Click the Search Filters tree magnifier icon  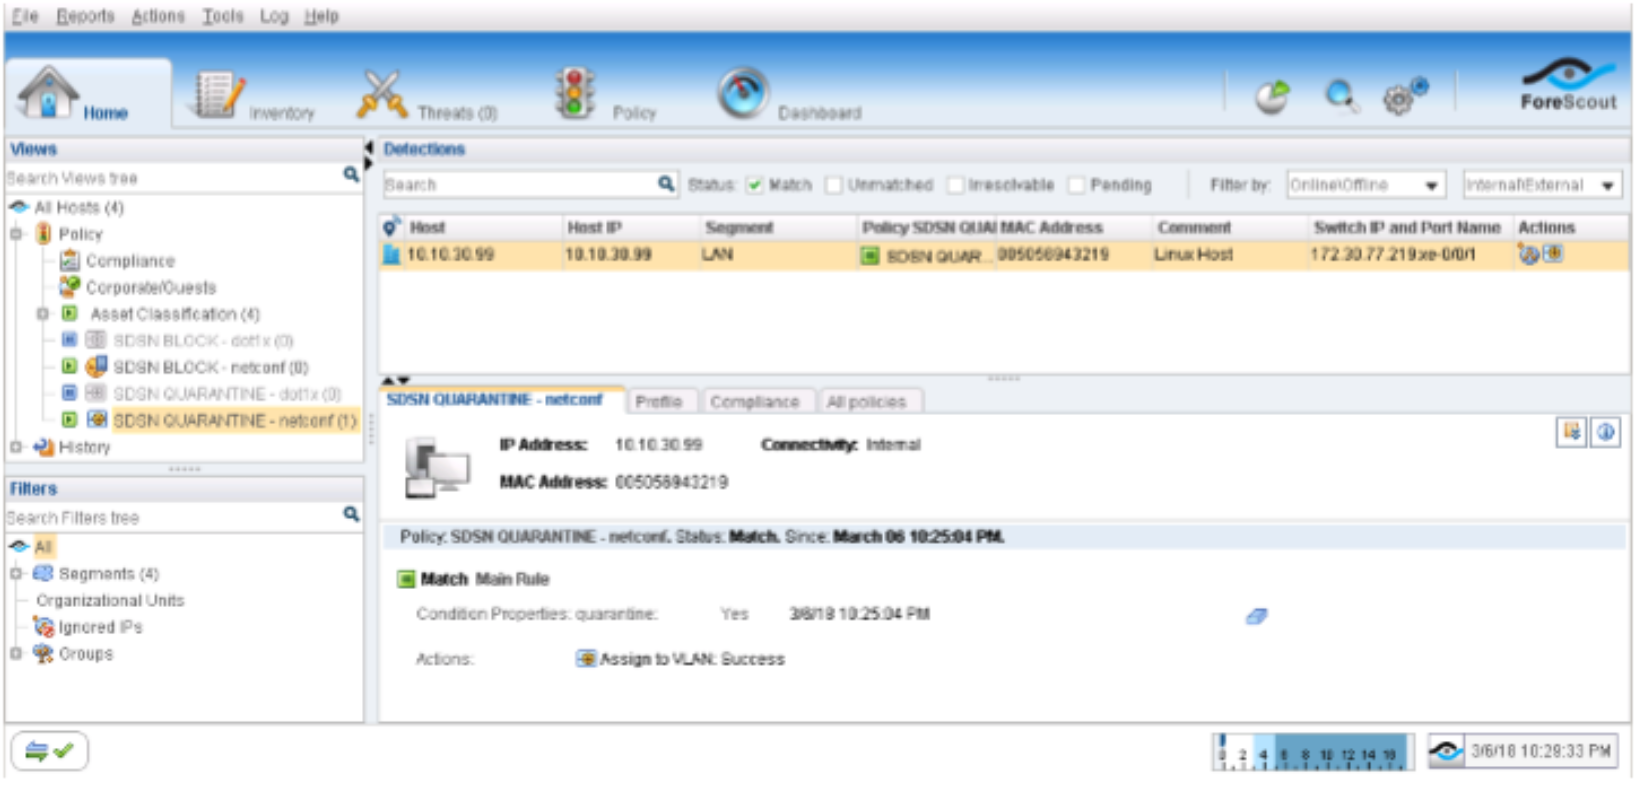pos(351,514)
